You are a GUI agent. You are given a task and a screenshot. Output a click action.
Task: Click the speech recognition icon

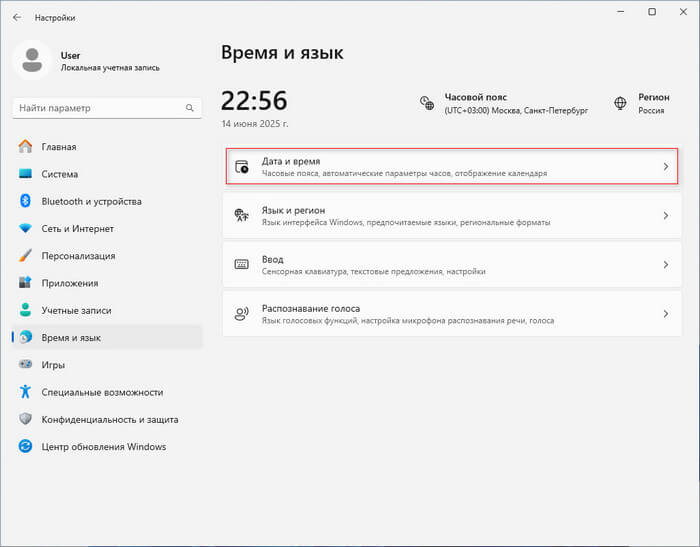(241, 314)
